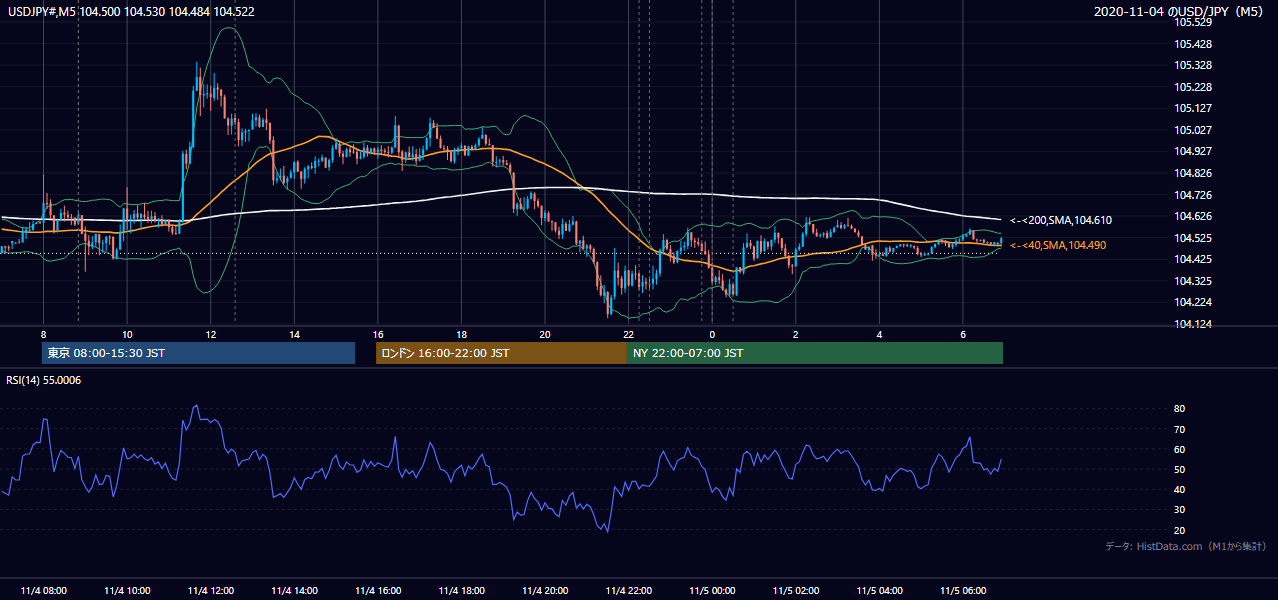Click the 11/5 06:00 date axis label
1278x600 pixels.
pyautogui.click(x=963, y=591)
